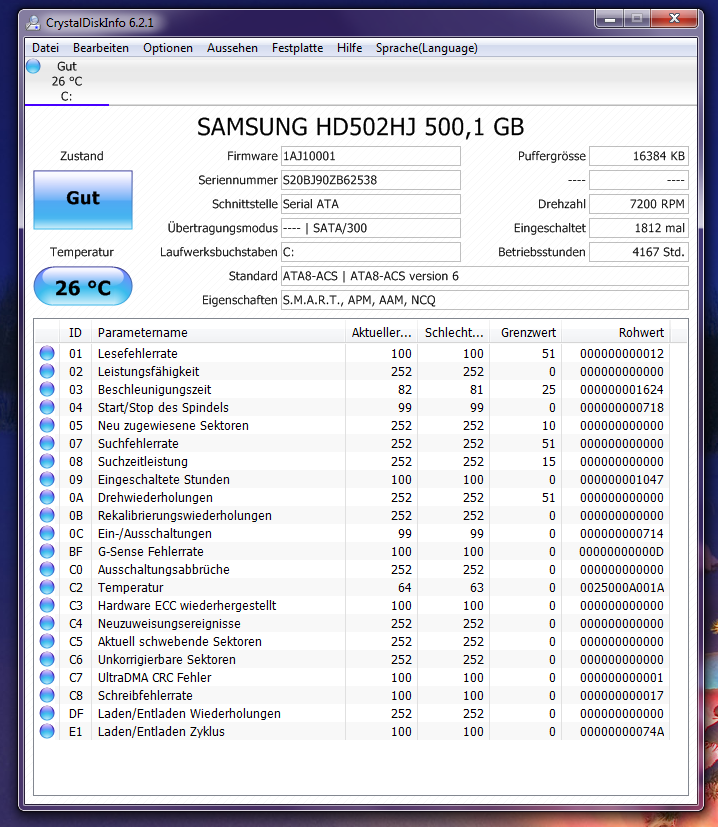The width and height of the screenshot is (718, 827).
Task: Click the Schnittstelle field Serial ATA
Action: tap(370, 204)
